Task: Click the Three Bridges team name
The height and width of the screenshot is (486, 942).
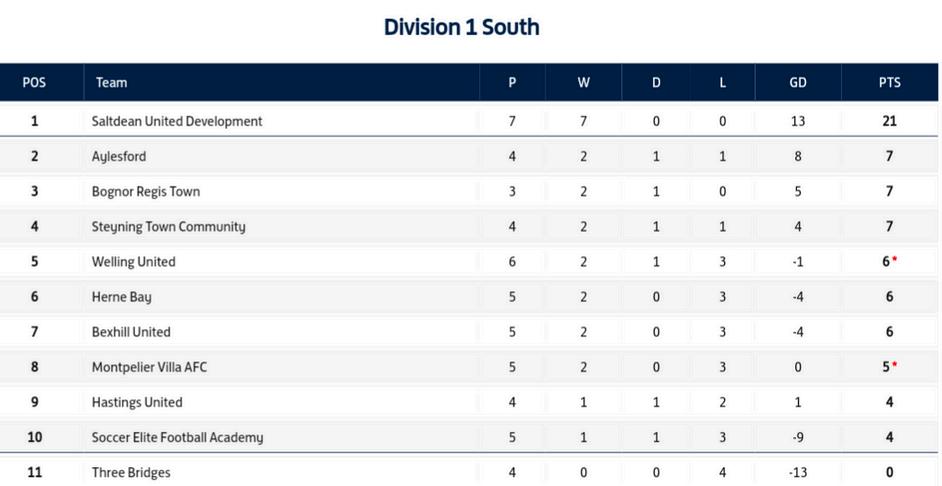Action: (130, 472)
